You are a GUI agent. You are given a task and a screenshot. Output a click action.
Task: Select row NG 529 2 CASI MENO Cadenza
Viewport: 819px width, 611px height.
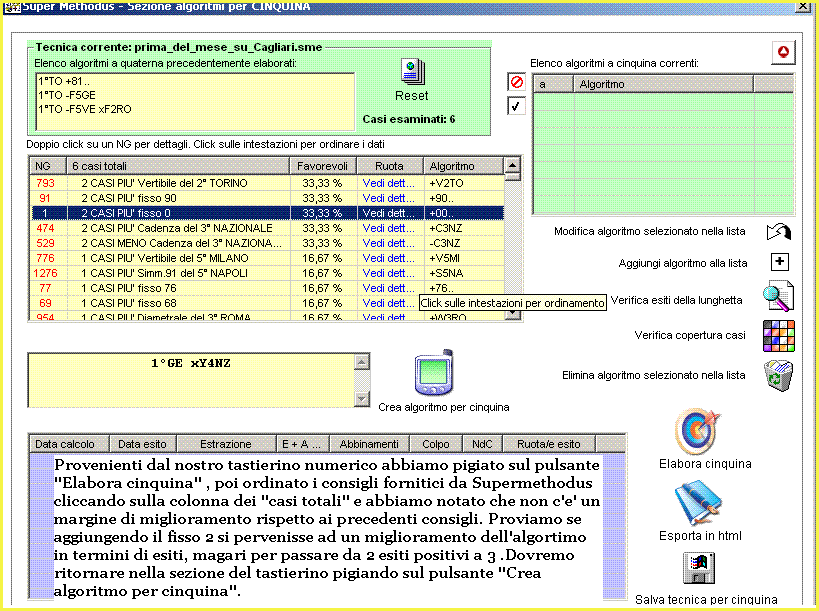[267, 243]
